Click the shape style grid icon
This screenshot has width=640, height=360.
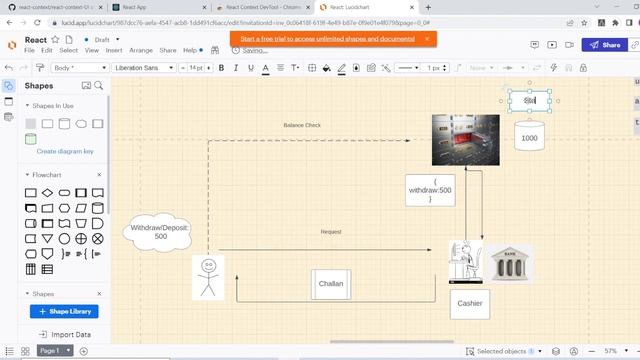(312, 68)
